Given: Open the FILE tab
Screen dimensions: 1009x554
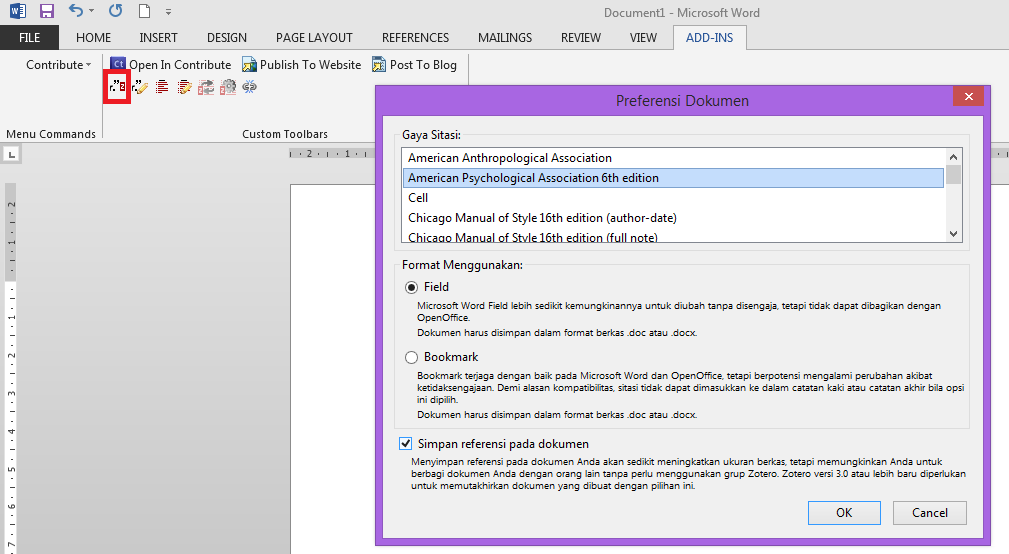Looking at the screenshot, I should 30,37.
